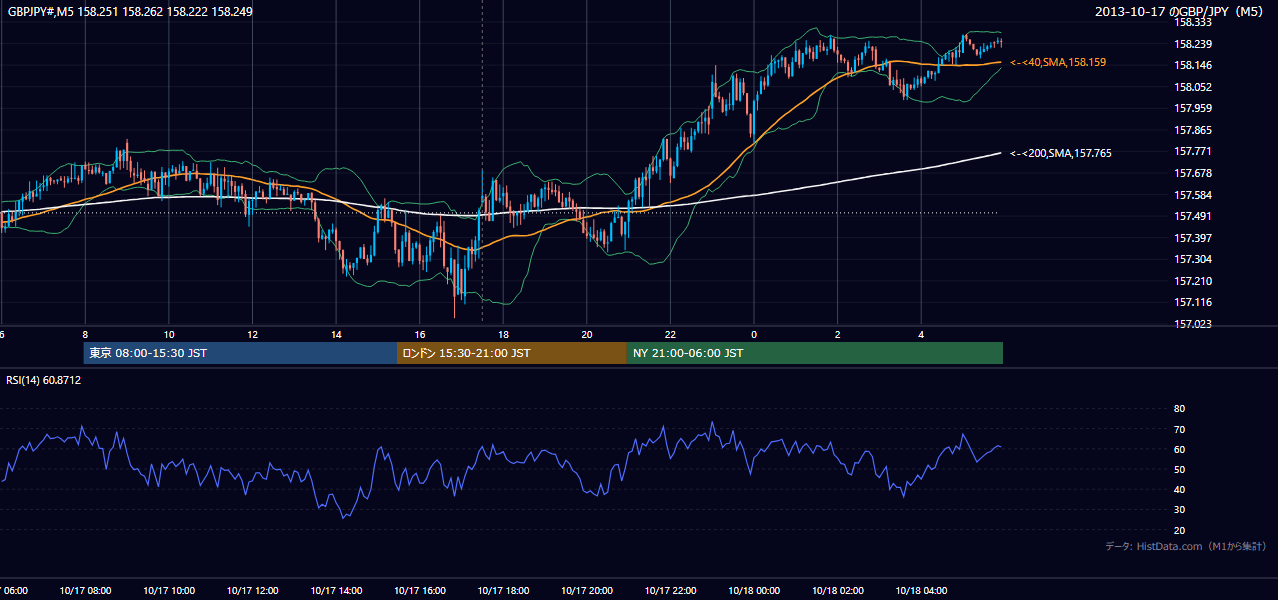Click the RSI scale value 20
Viewport: 1278px width, 600px height.
pos(1179,530)
